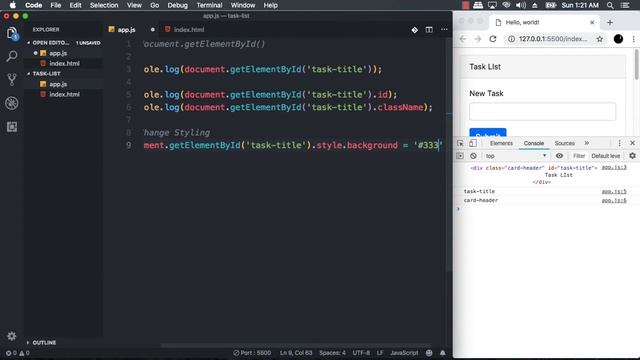
Task: Change the LF line ending setting
Action: click(x=380, y=353)
